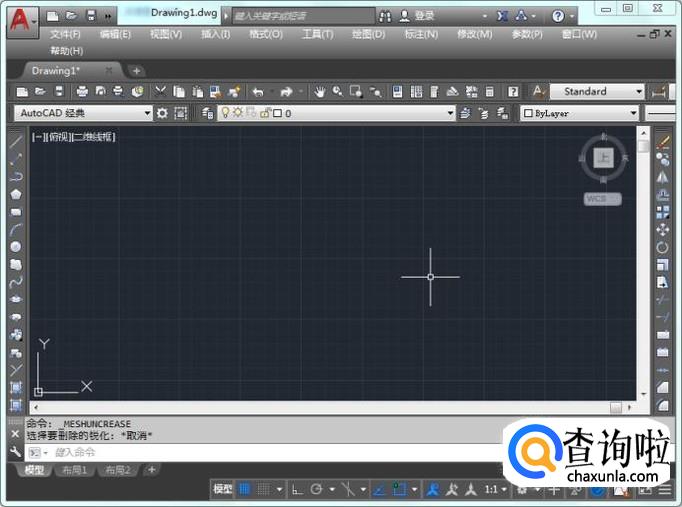Click the WCS button under ViewCube
This screenshot has height=507, width=682.
[602, 199]
